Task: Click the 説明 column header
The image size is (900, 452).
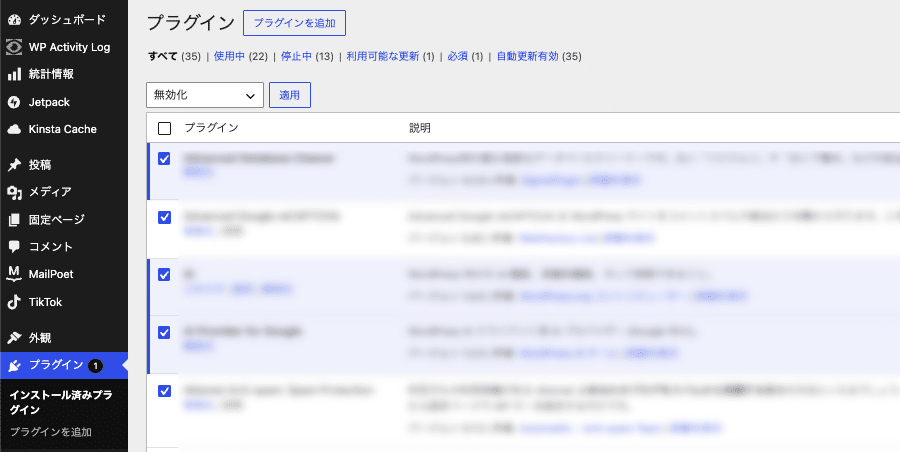Action: click(420, 128)
